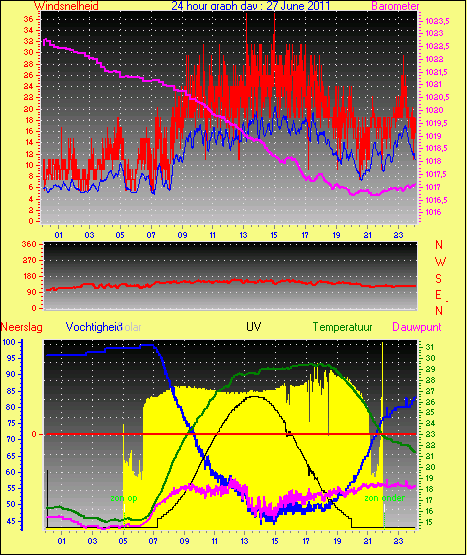Click the 1023,5 barometer scale value

click(437, 21)
